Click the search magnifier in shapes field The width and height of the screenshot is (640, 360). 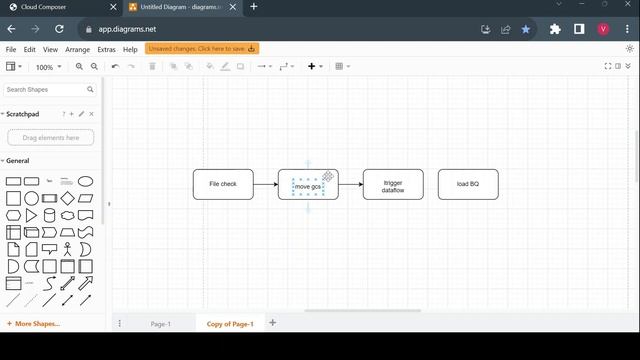click(90, 89)
